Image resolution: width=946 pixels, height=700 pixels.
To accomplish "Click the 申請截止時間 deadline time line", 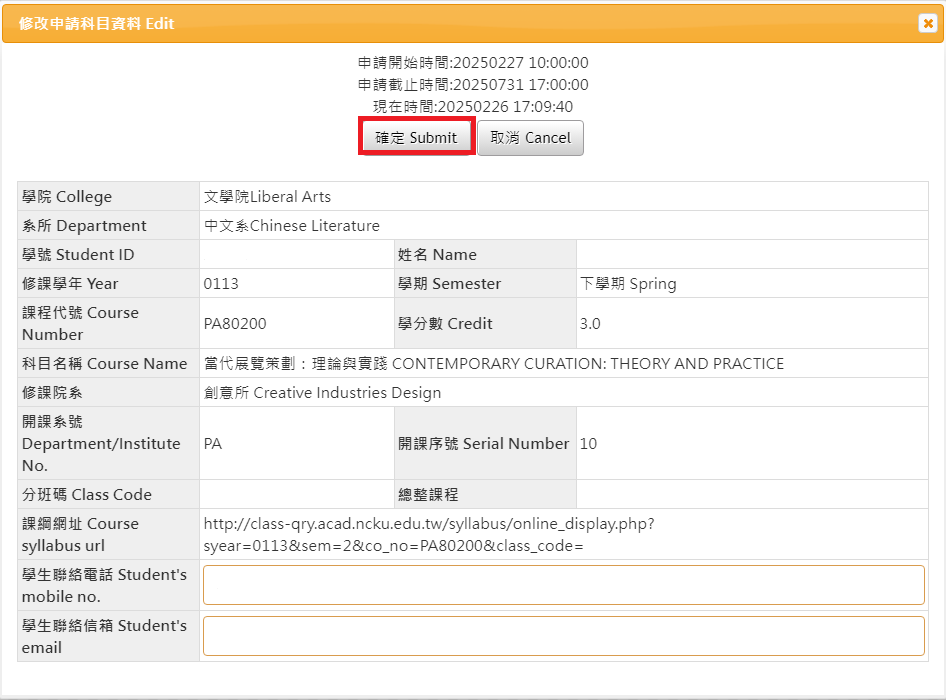I will click(473, 85).
